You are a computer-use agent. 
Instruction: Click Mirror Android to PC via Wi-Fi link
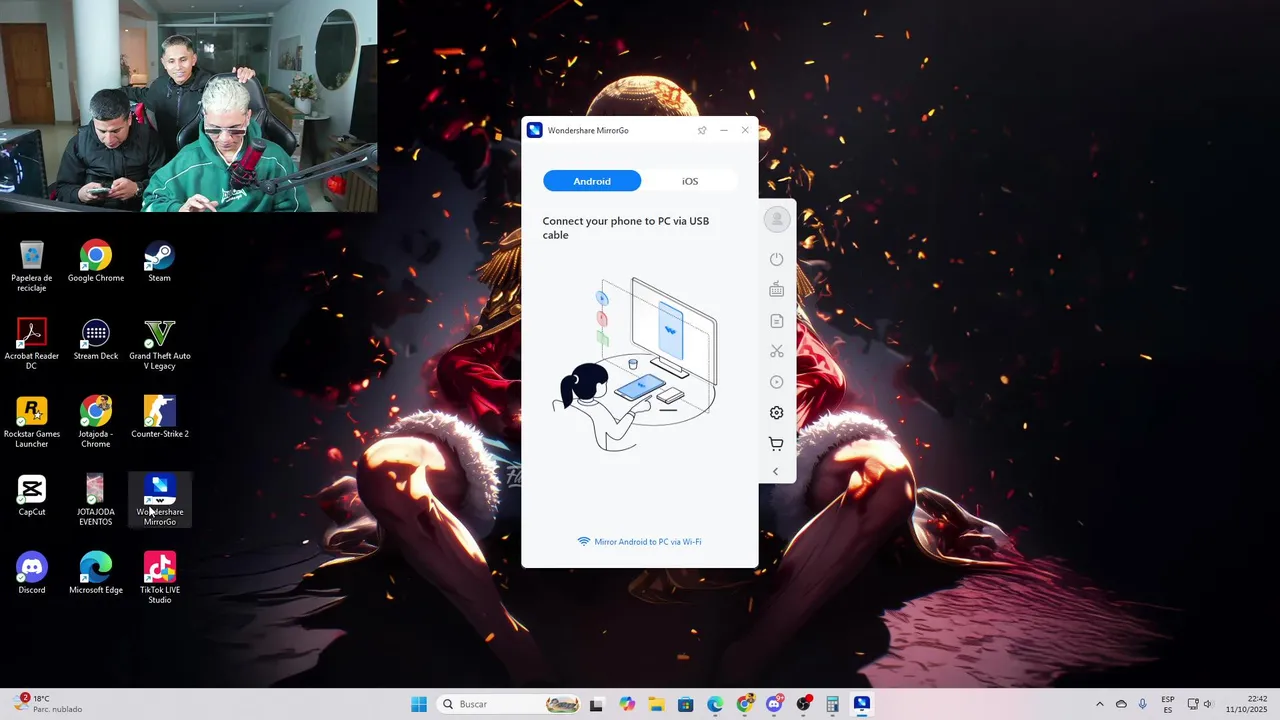tap(639, 542)
